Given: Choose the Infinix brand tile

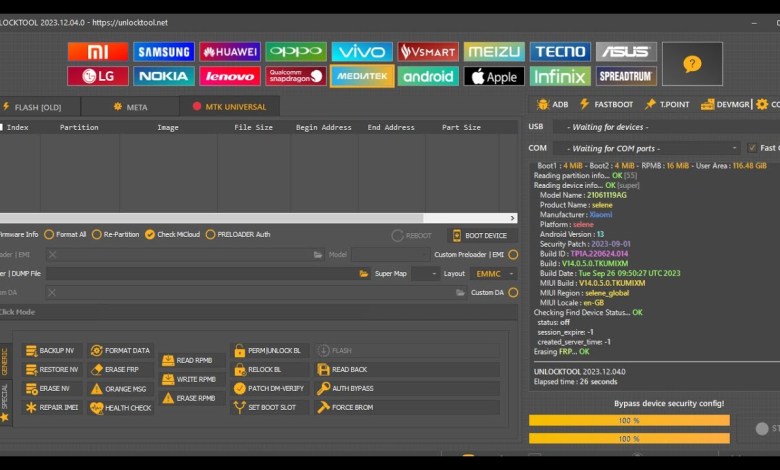Looking at the screenshot, I should tap(560, 76).
